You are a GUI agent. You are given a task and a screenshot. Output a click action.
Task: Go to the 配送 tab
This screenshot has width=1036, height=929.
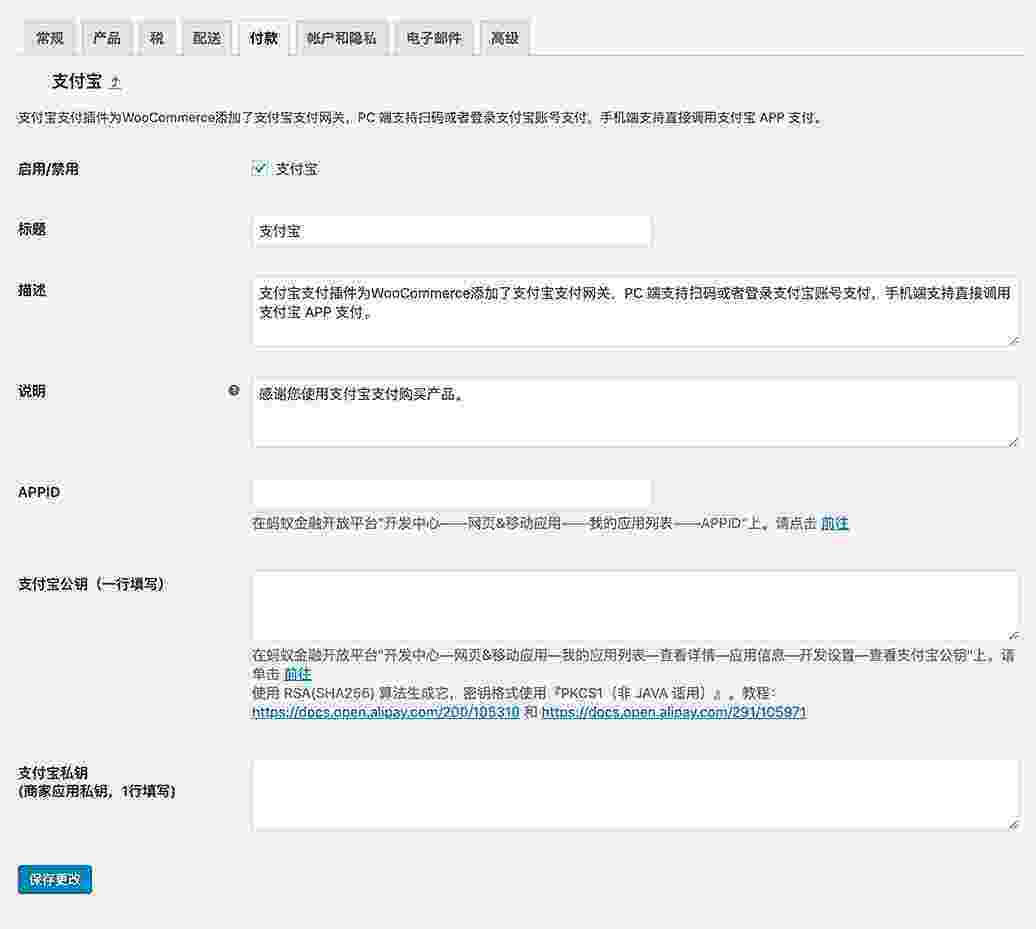point(207,38)
